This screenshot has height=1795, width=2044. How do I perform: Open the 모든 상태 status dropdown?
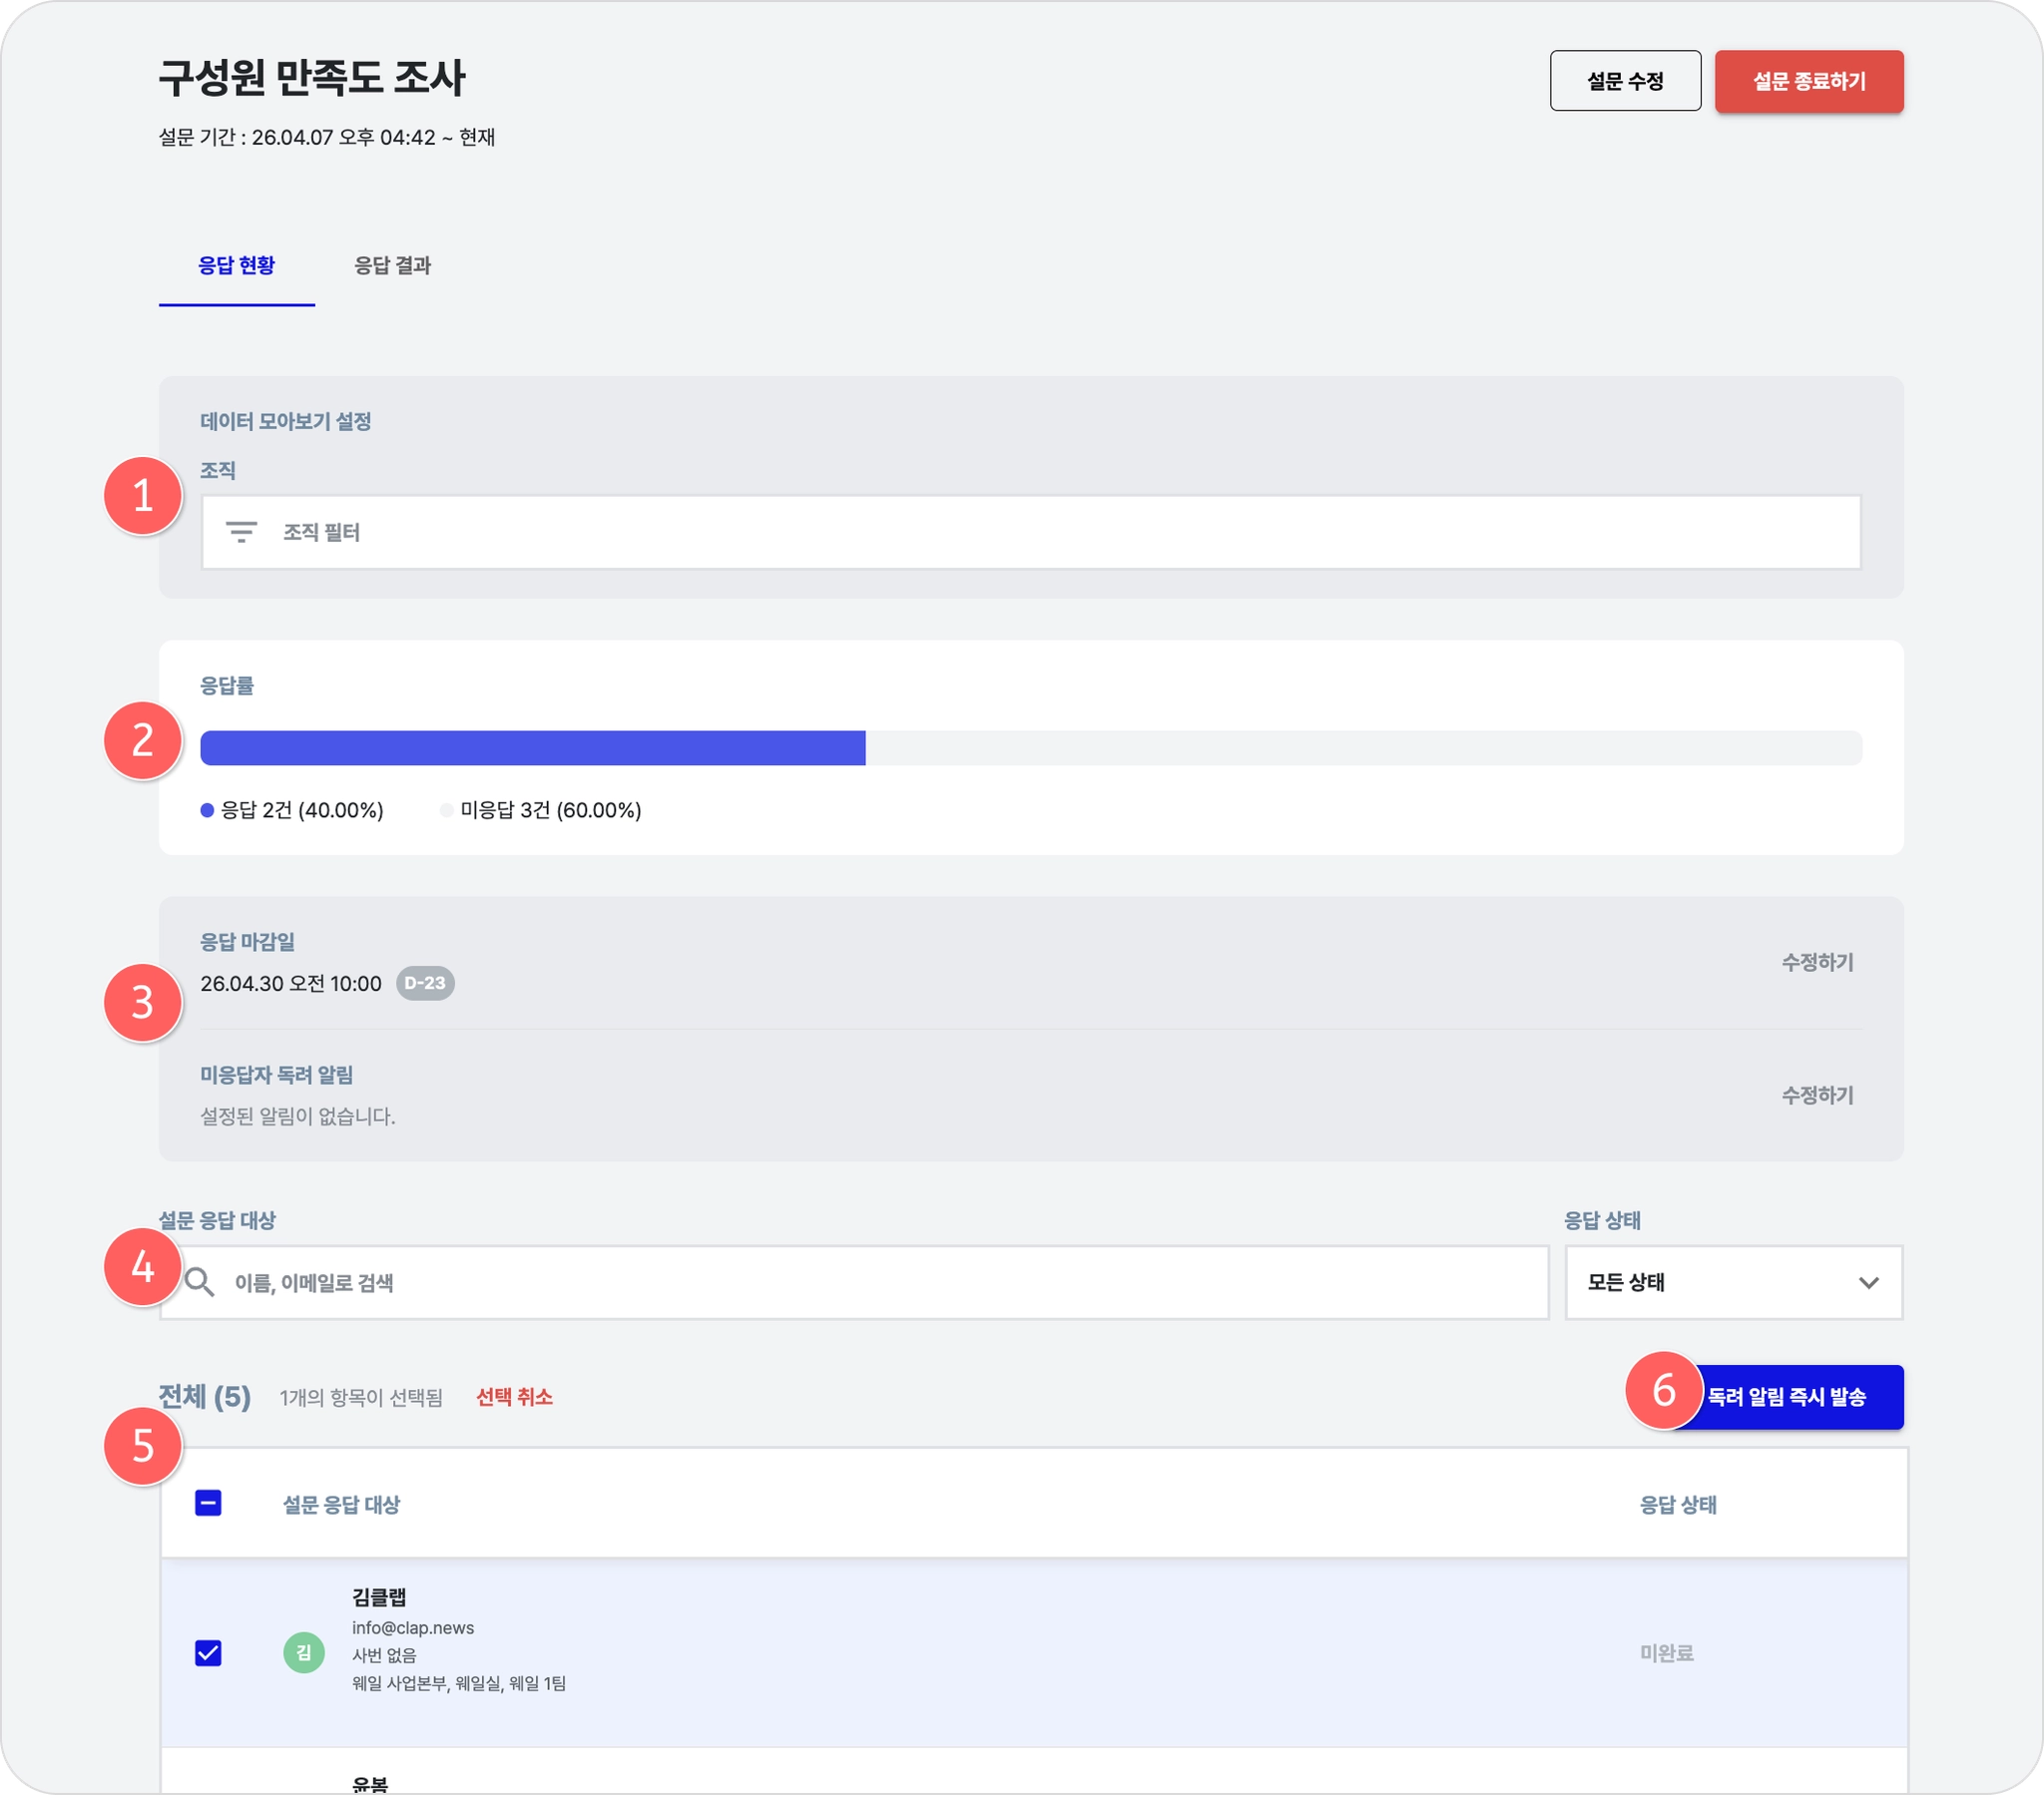tap(1732, 1282)
